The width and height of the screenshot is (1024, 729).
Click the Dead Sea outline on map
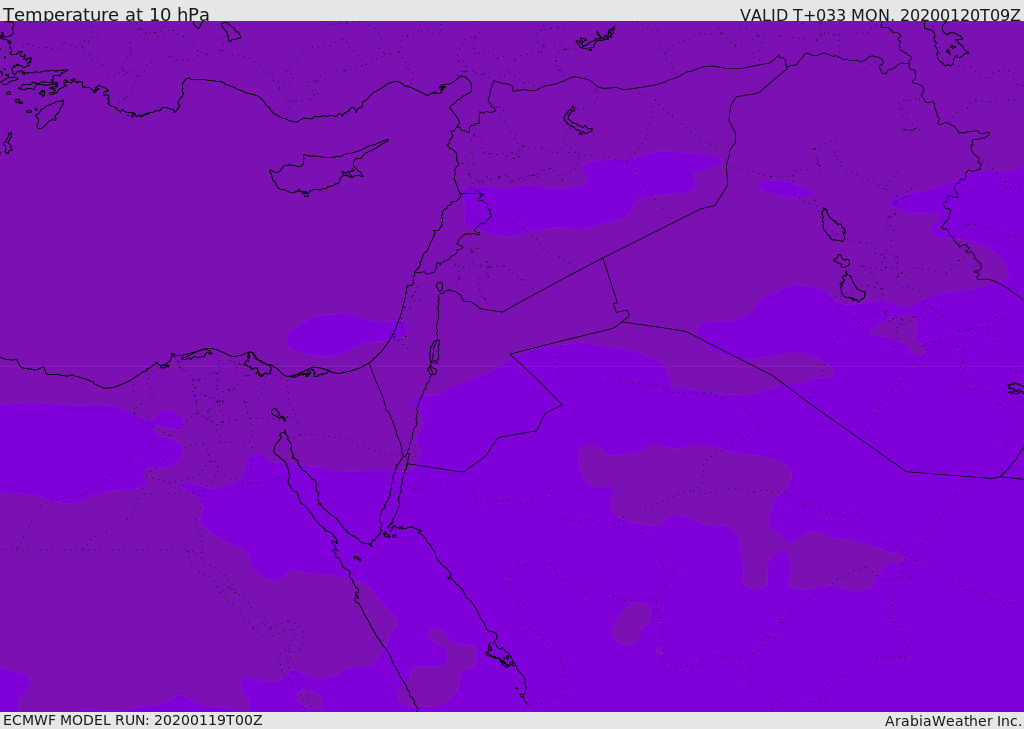(x=434, y=357)
